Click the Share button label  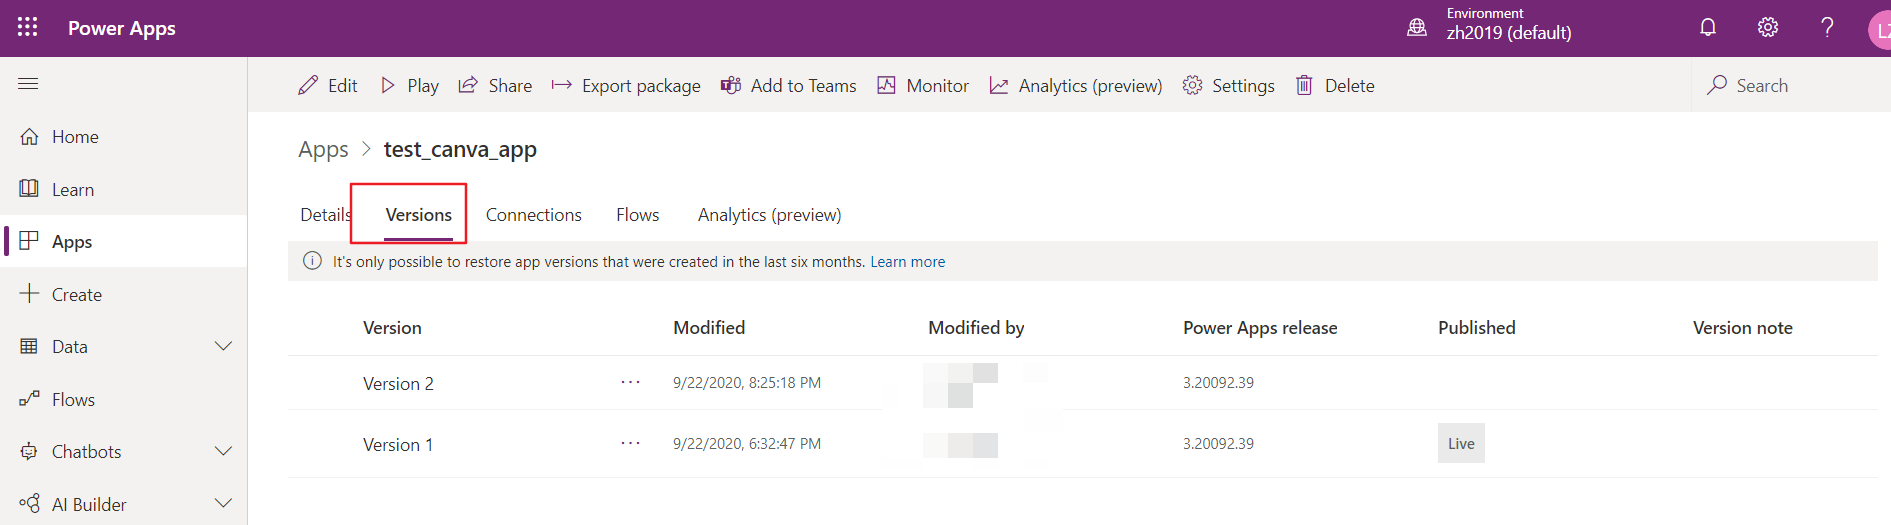[510, 86]
